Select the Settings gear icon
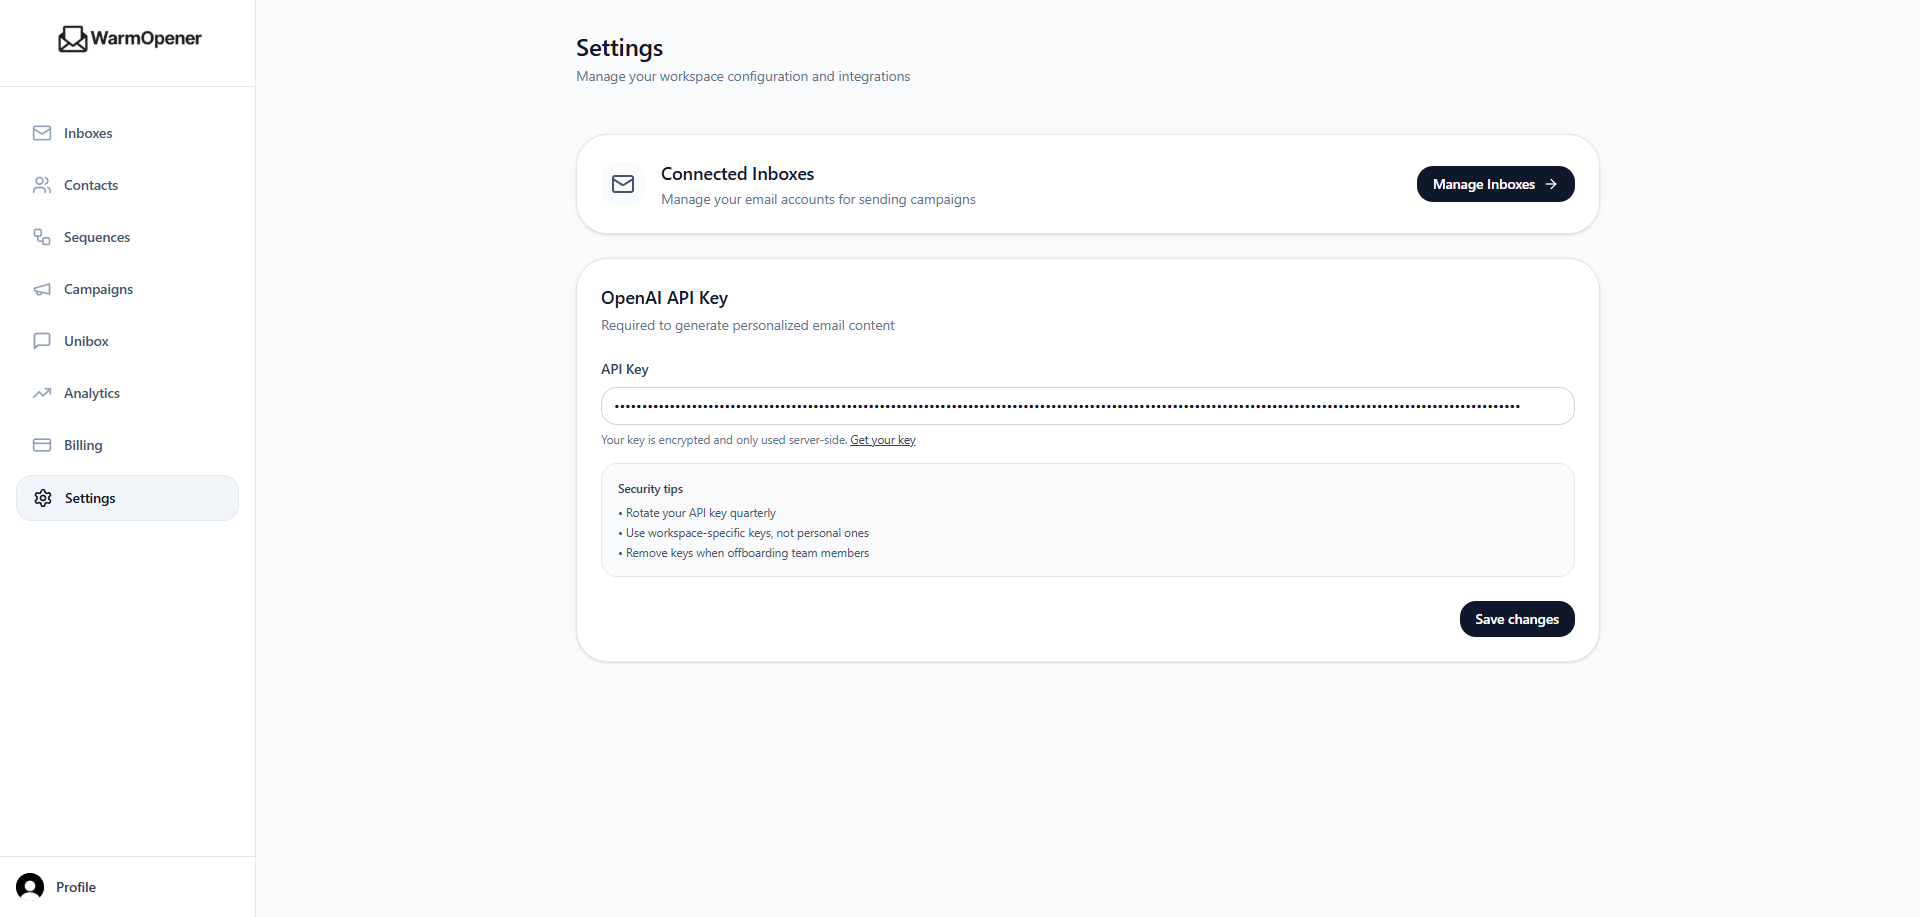 42,497
